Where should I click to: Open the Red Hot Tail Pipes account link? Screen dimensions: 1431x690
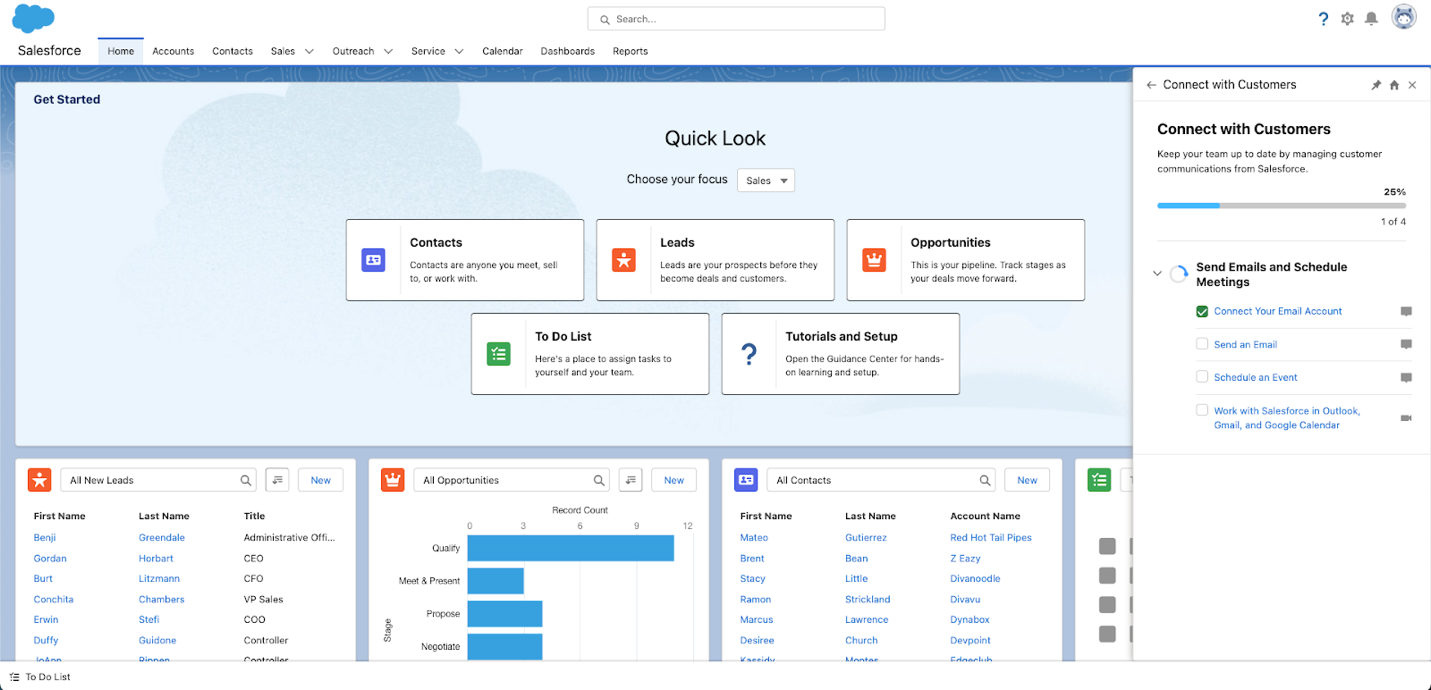pyautogui.click(x=990, y=538)
